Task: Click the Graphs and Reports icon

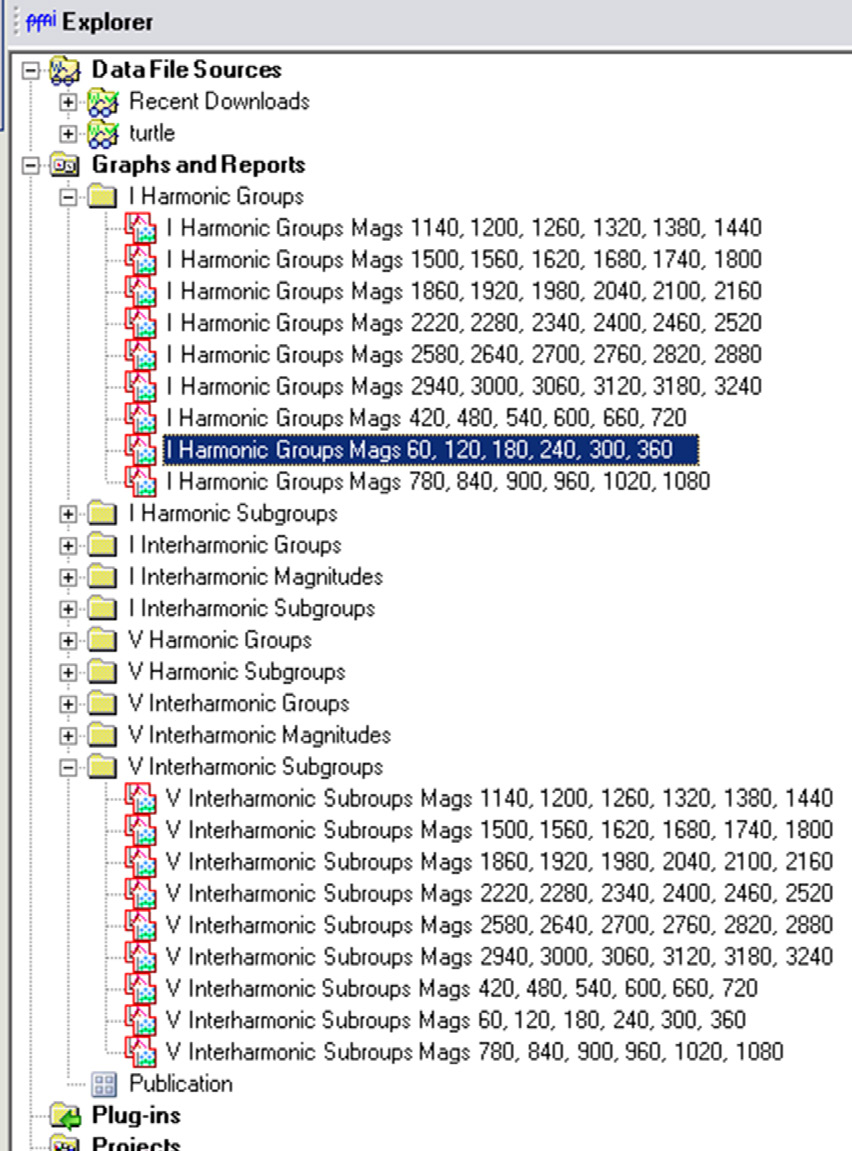Action: point(65,164)
